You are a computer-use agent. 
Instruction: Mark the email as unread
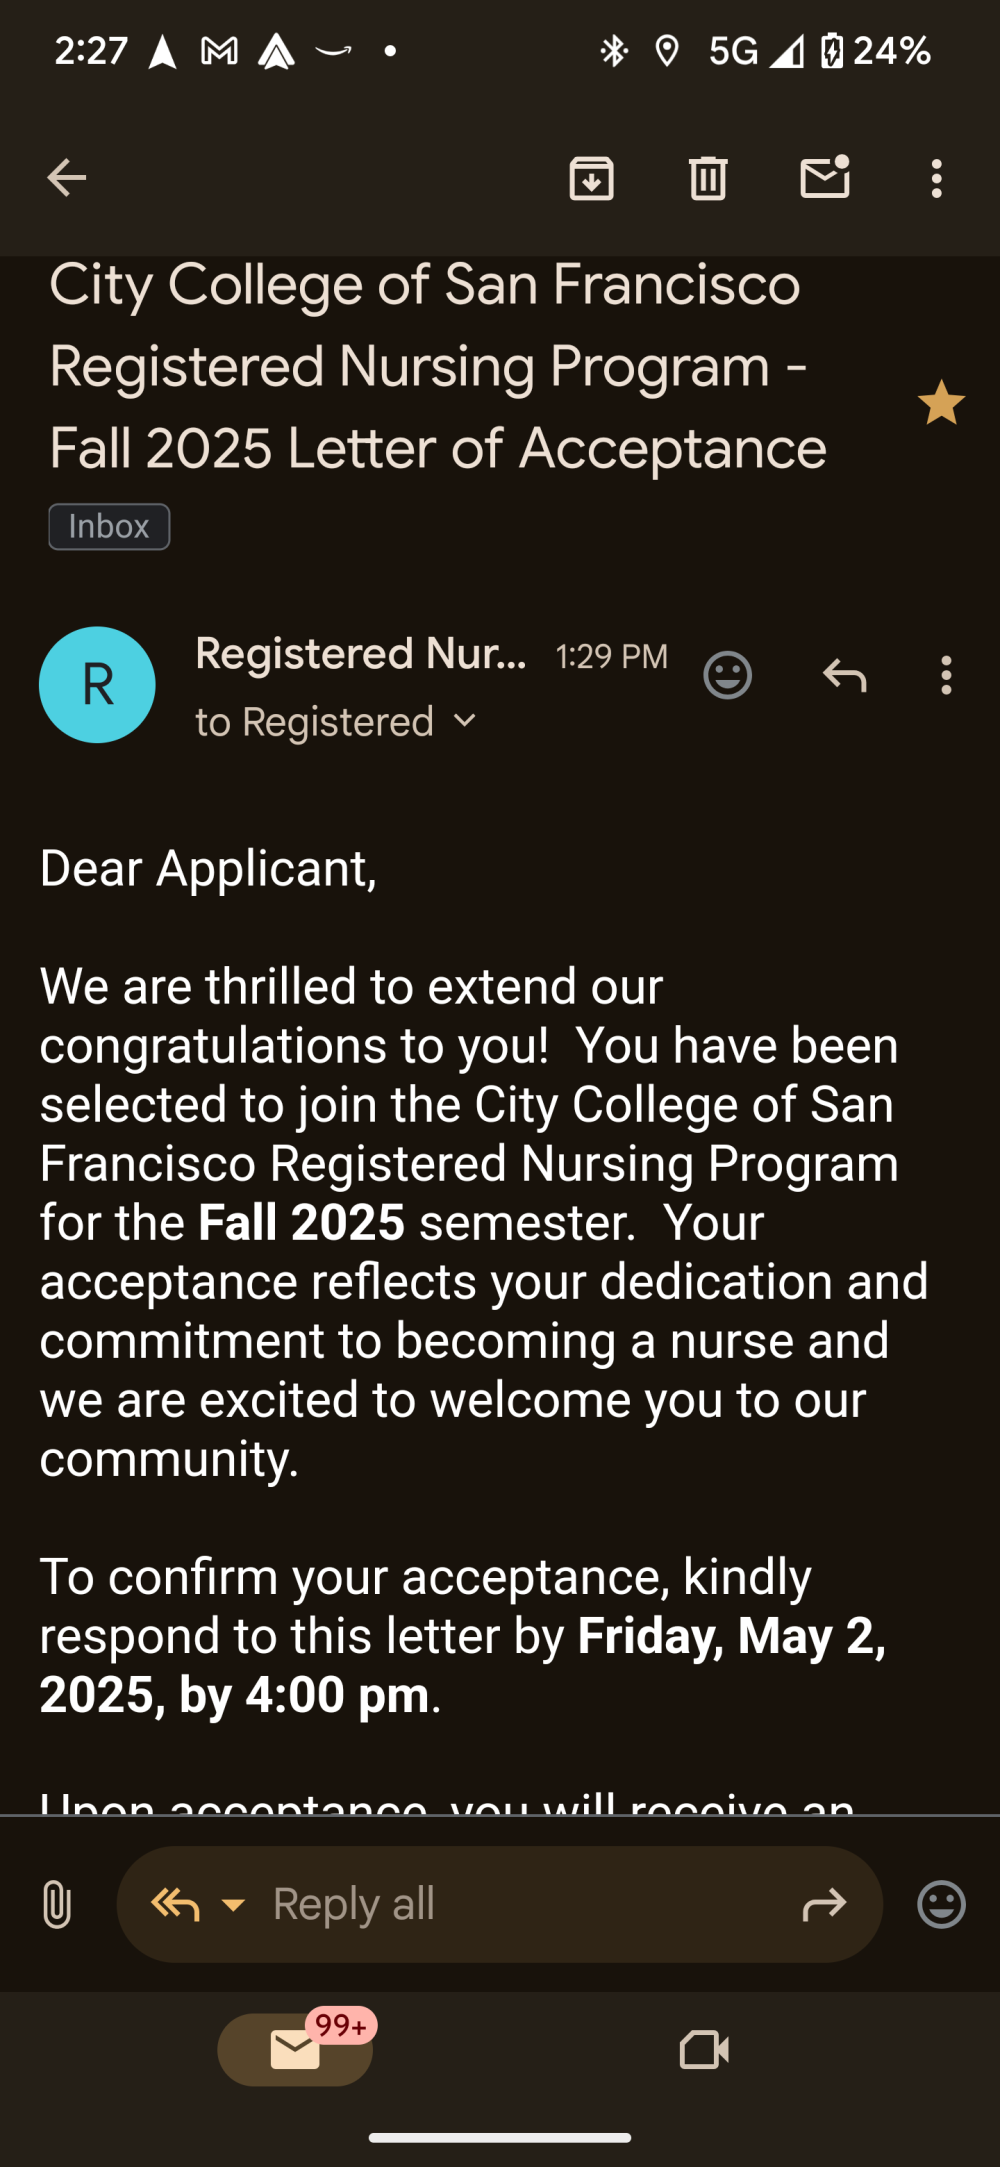[x=825, y=178]
